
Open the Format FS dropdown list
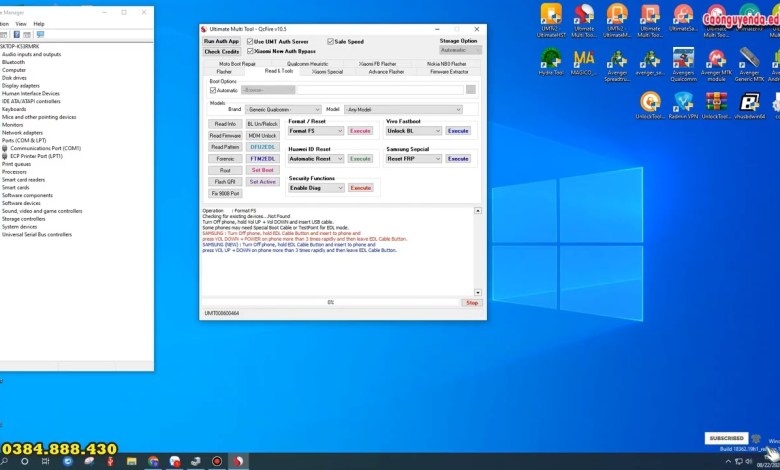pyautogui.click(x=316, y=131)
